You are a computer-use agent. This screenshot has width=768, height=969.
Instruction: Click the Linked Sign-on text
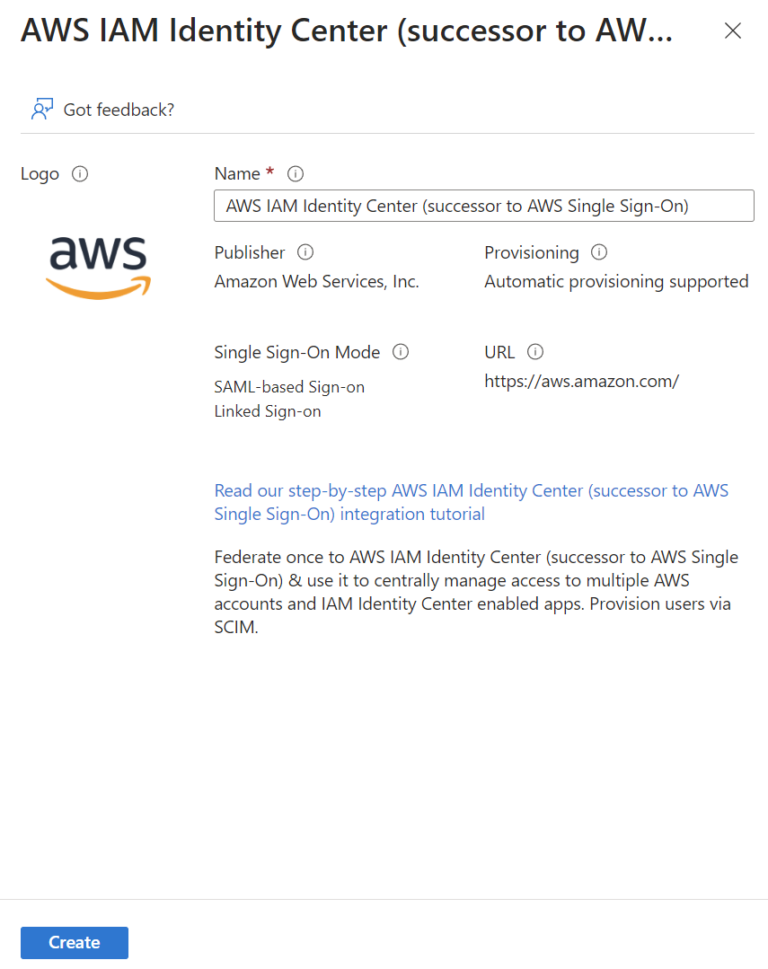[267, 411]
